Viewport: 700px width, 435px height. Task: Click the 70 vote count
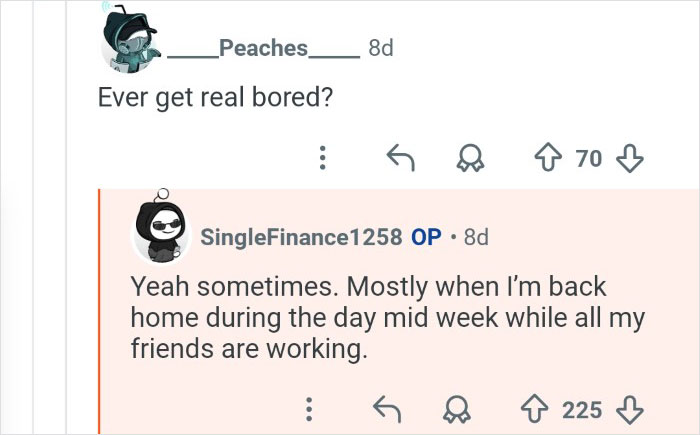pos(589,157)
